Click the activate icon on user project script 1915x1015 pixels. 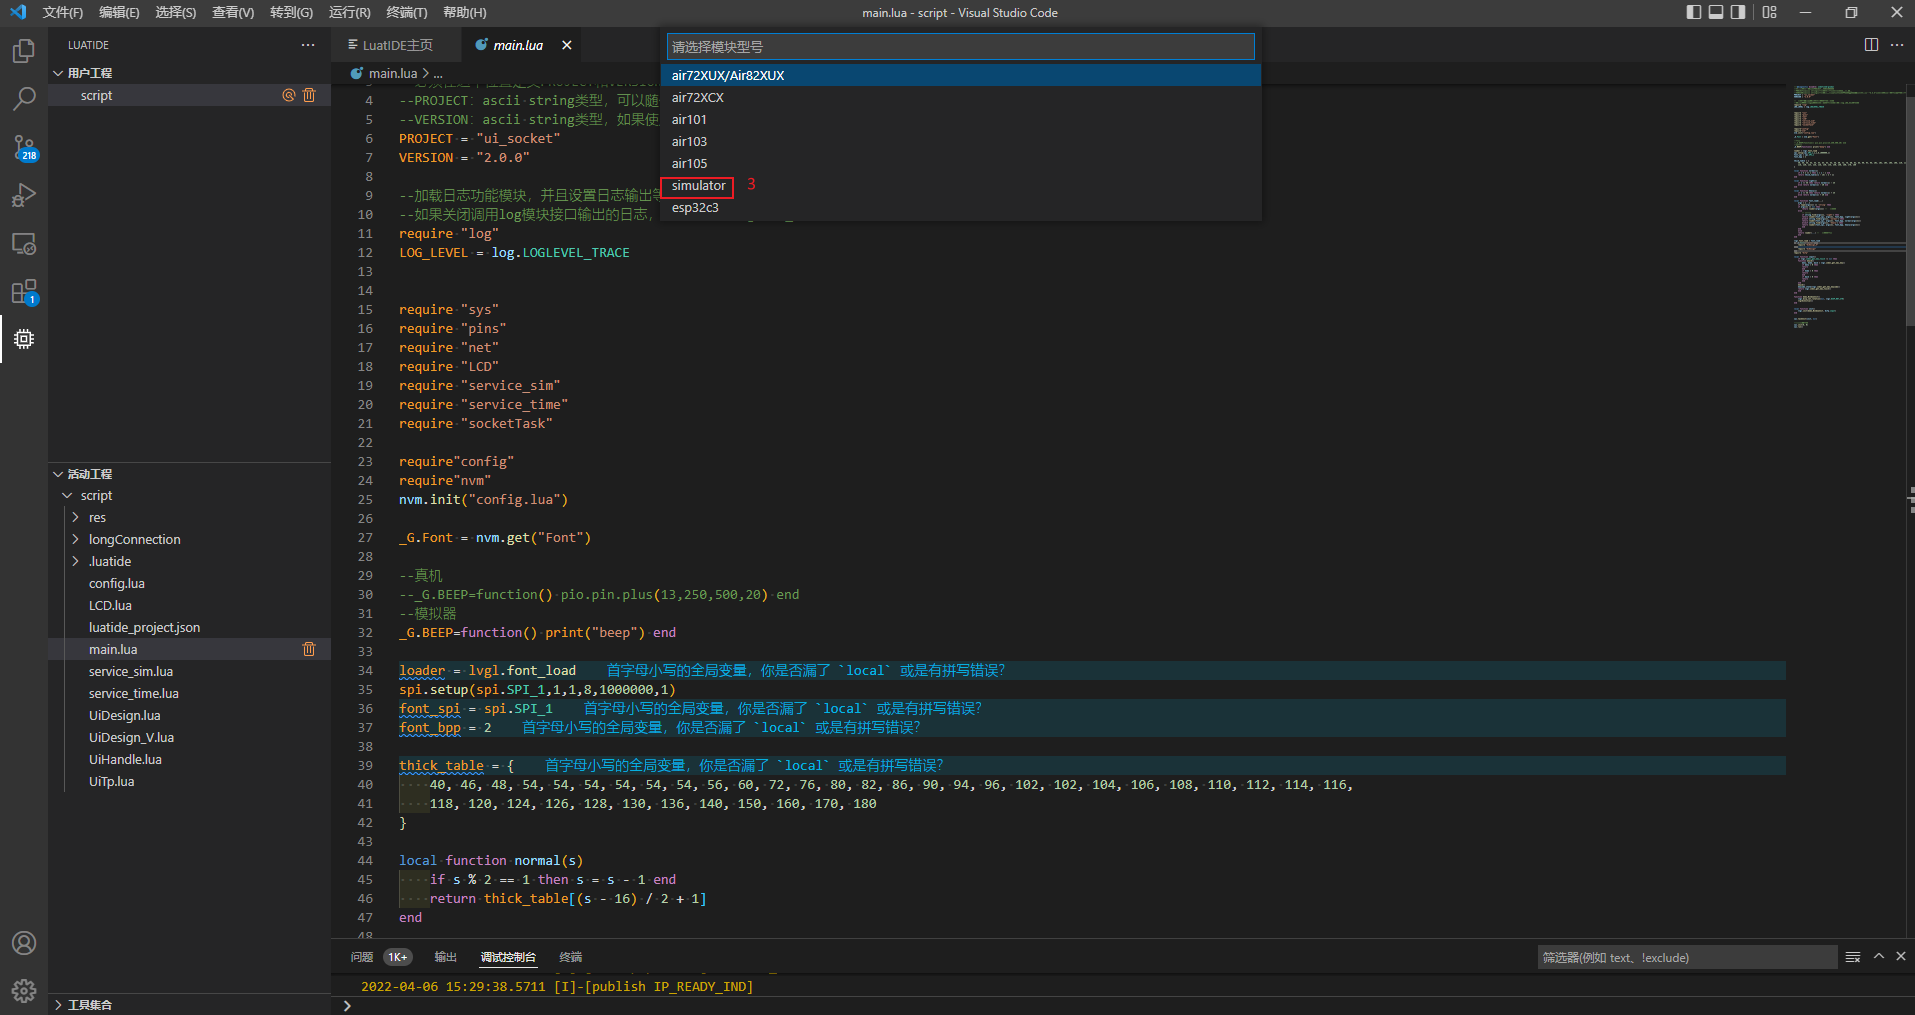(289, 95)
